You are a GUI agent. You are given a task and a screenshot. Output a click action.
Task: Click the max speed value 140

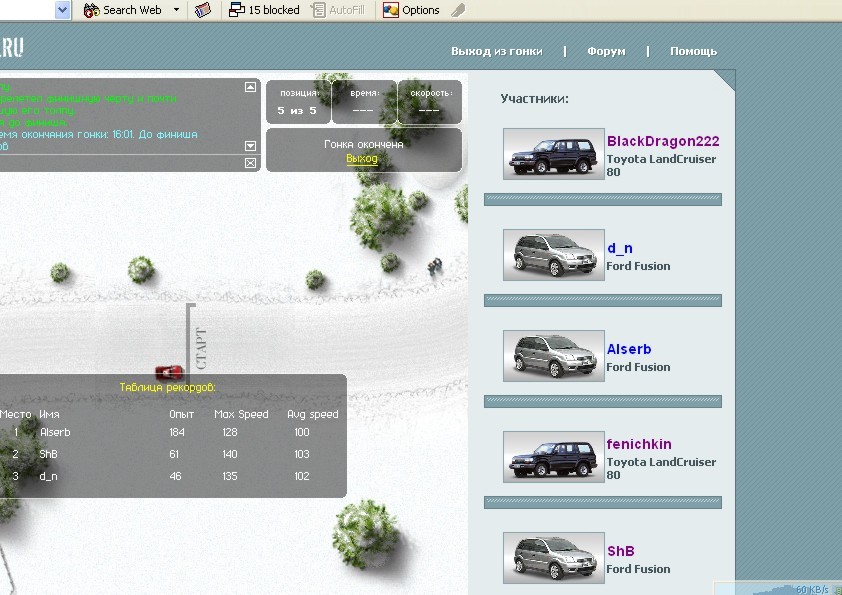tap(230, 454)
